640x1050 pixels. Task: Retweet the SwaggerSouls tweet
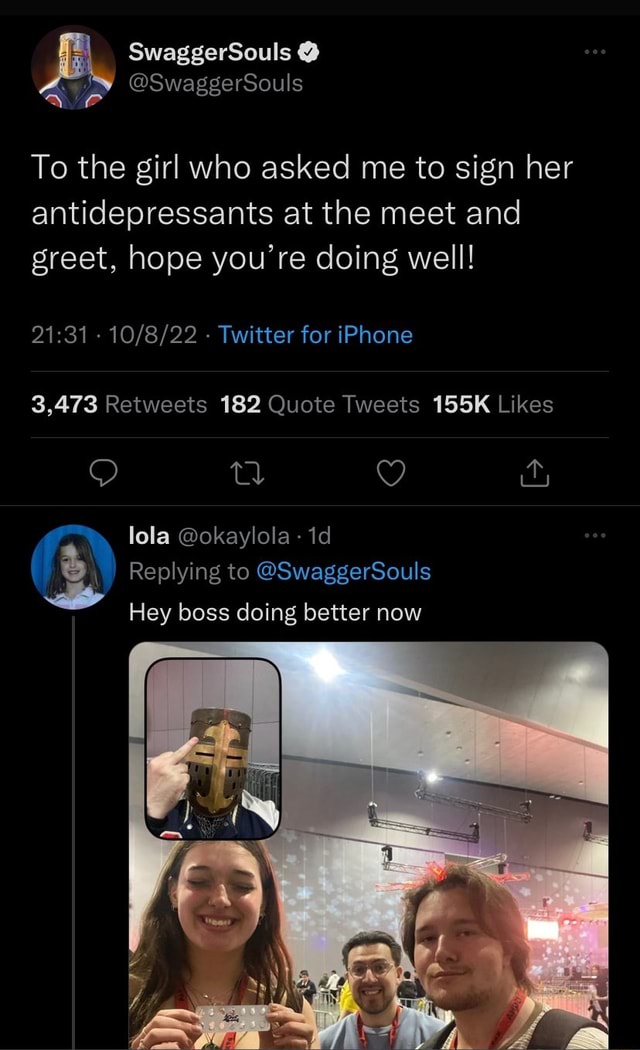point(246,474)
